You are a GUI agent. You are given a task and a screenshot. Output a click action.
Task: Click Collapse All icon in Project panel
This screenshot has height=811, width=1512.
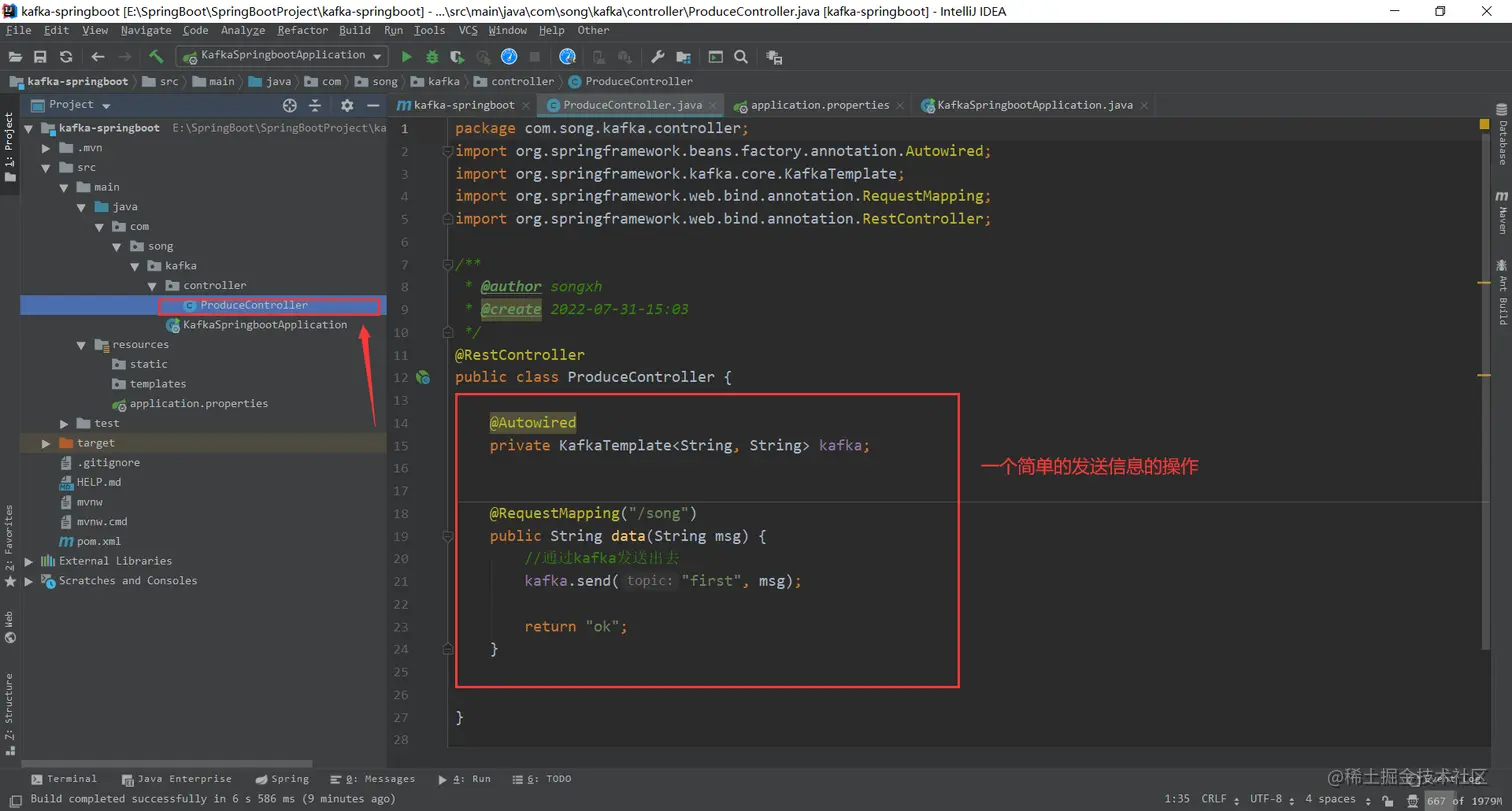[x=315, y=105]
